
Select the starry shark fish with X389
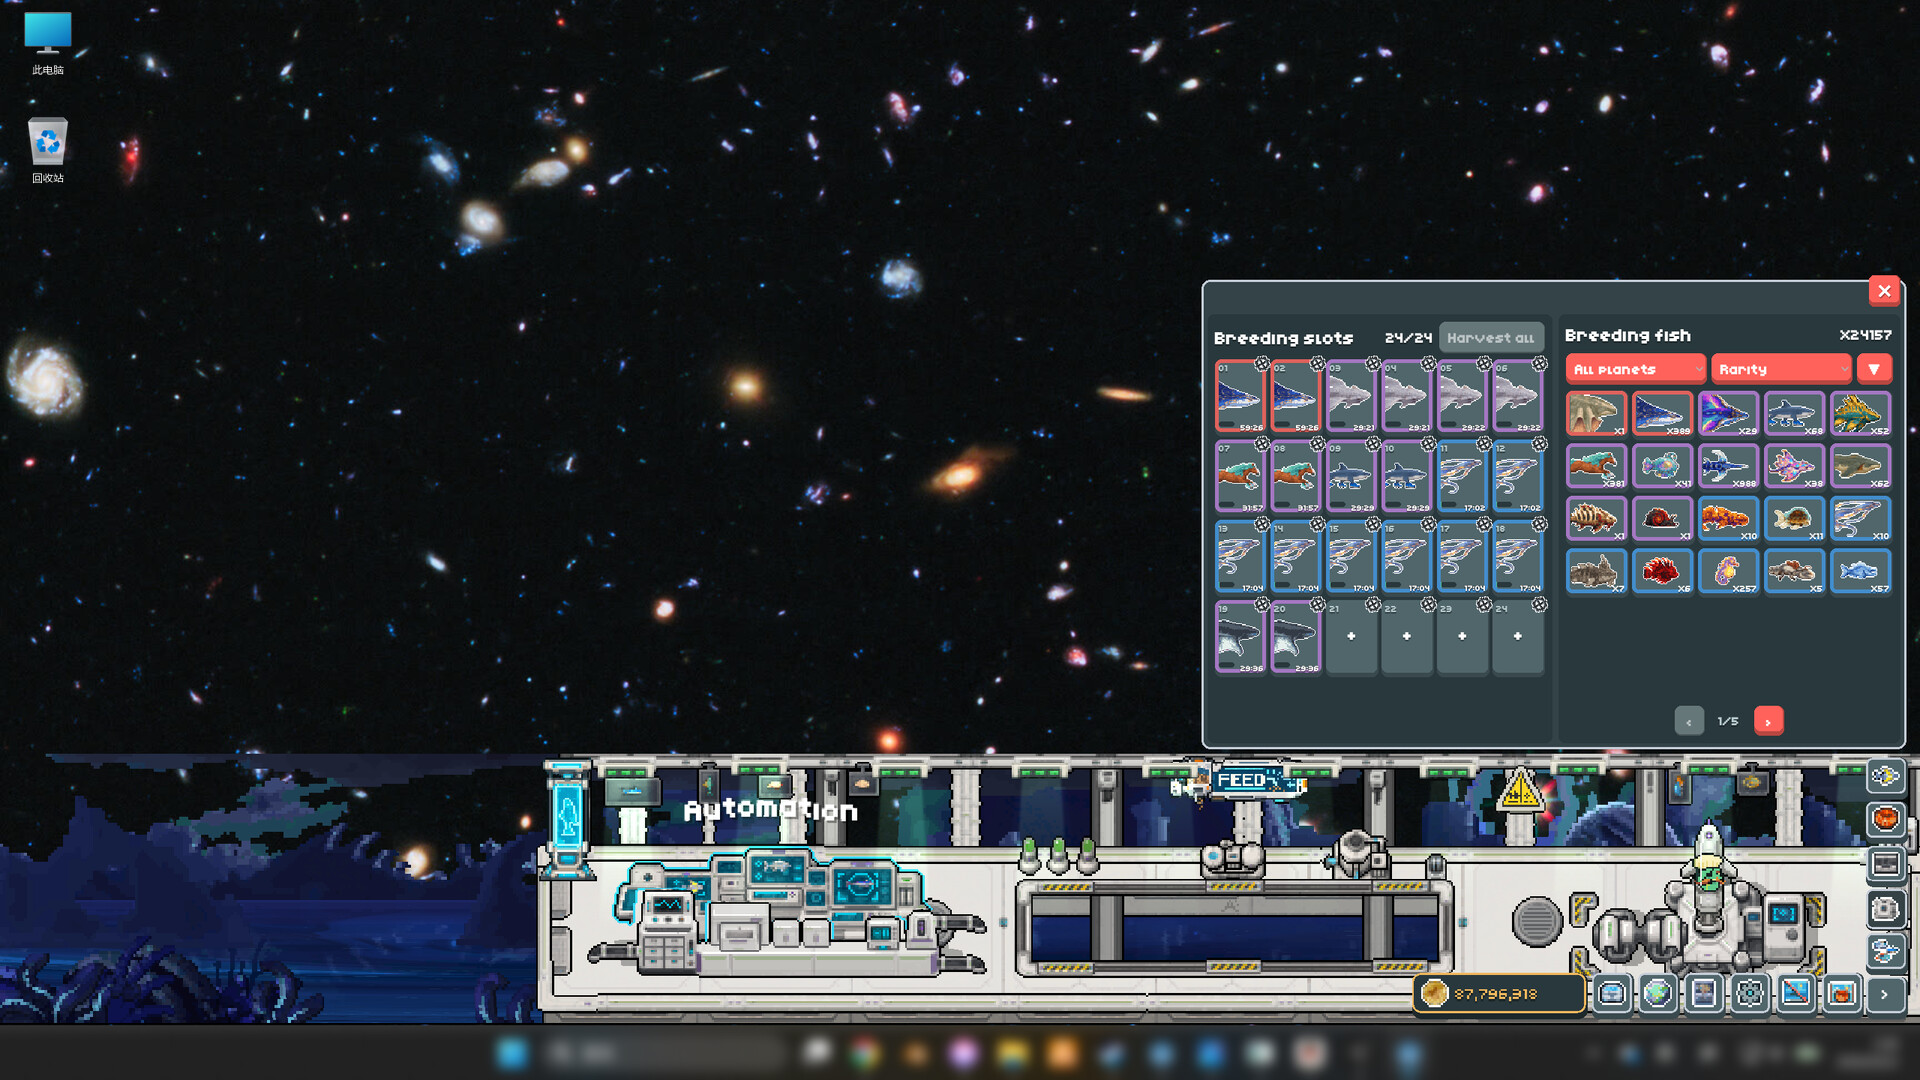1662,413
